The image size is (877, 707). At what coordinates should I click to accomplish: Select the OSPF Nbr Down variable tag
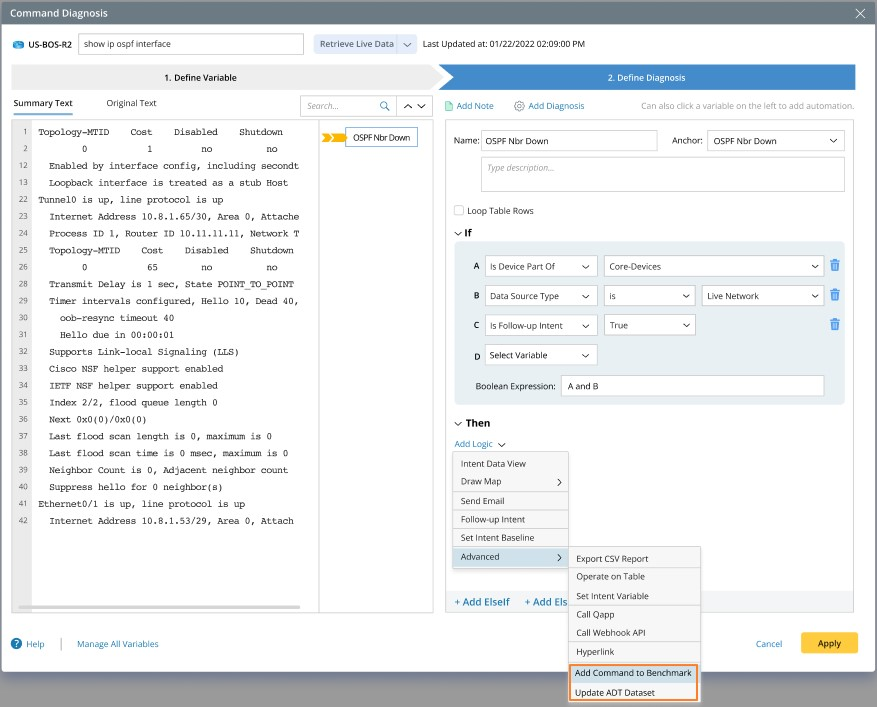(381, 138)
